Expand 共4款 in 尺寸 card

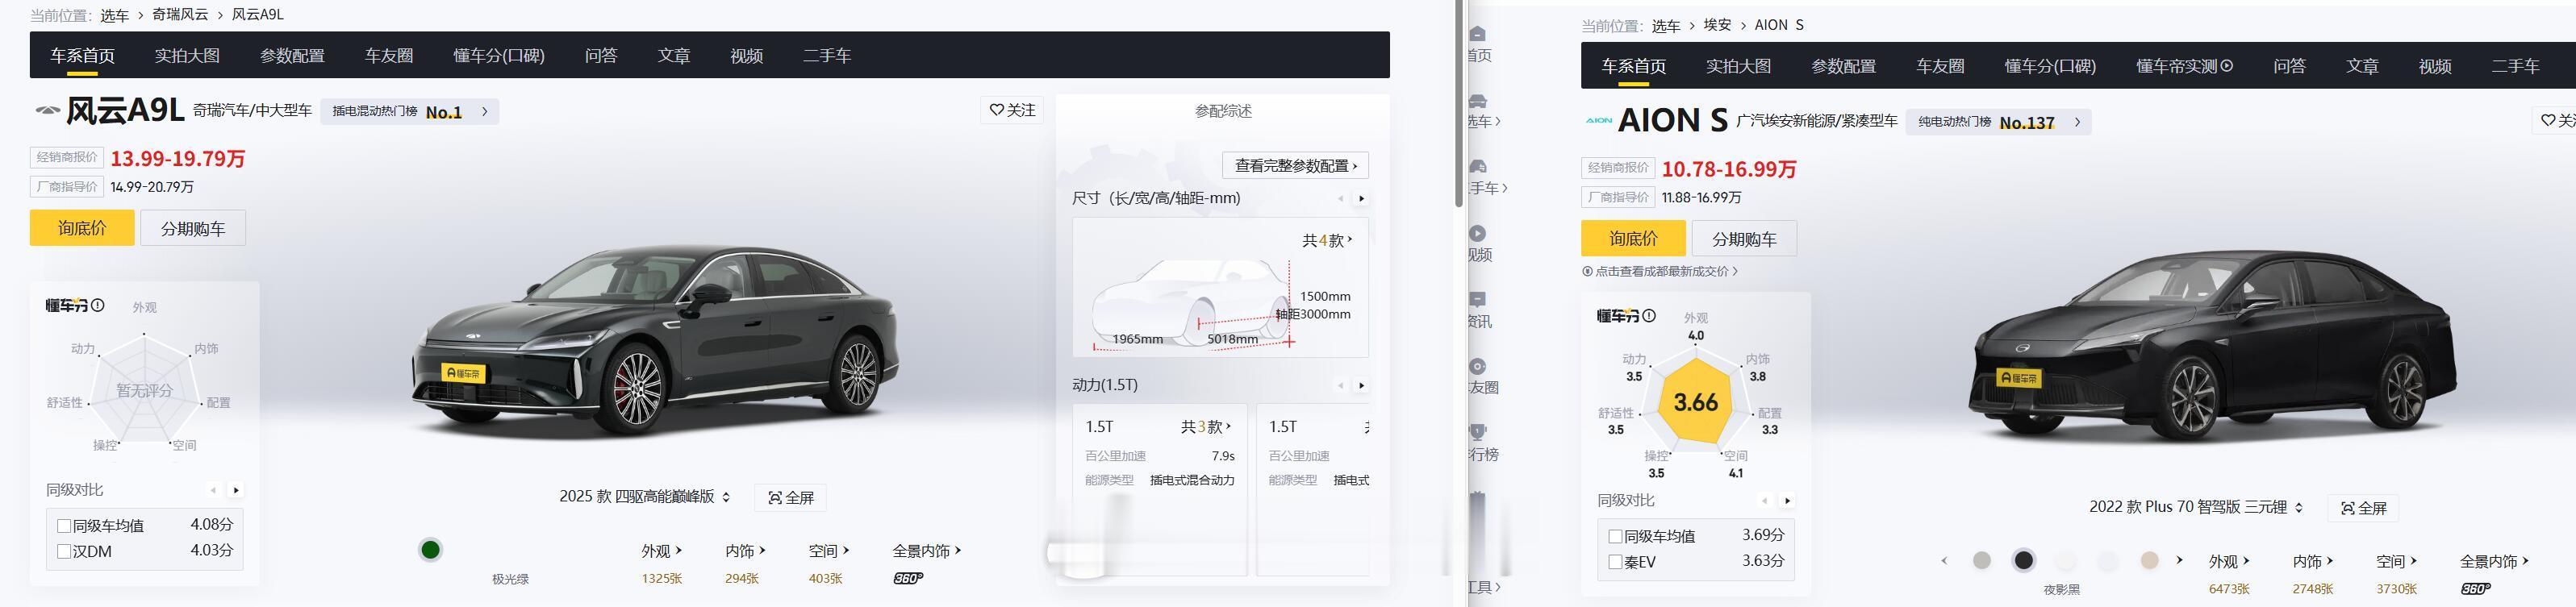pos(1327,240)
